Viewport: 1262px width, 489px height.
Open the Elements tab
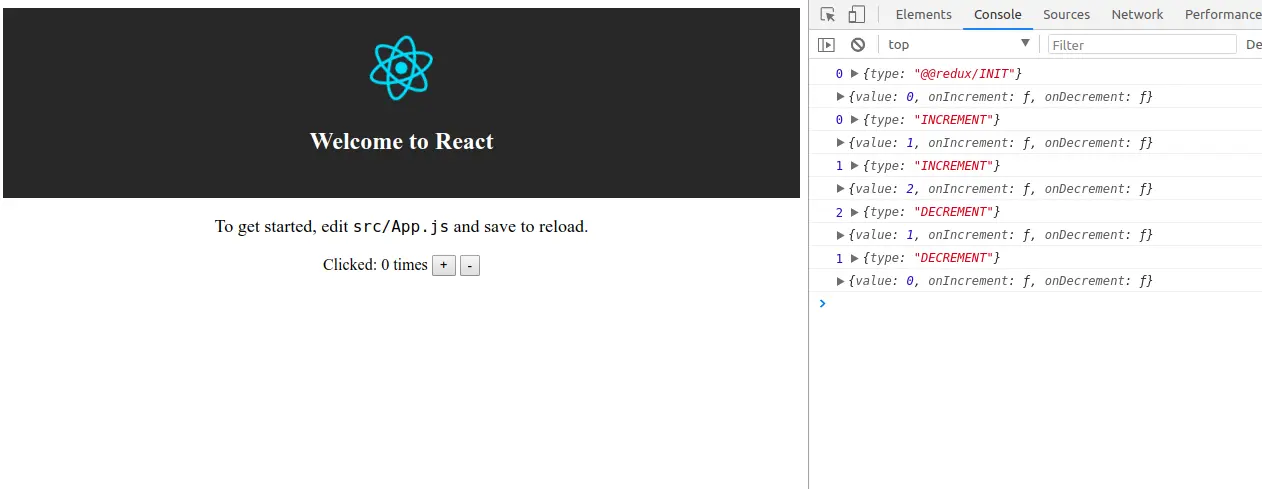tap(923, 15)
